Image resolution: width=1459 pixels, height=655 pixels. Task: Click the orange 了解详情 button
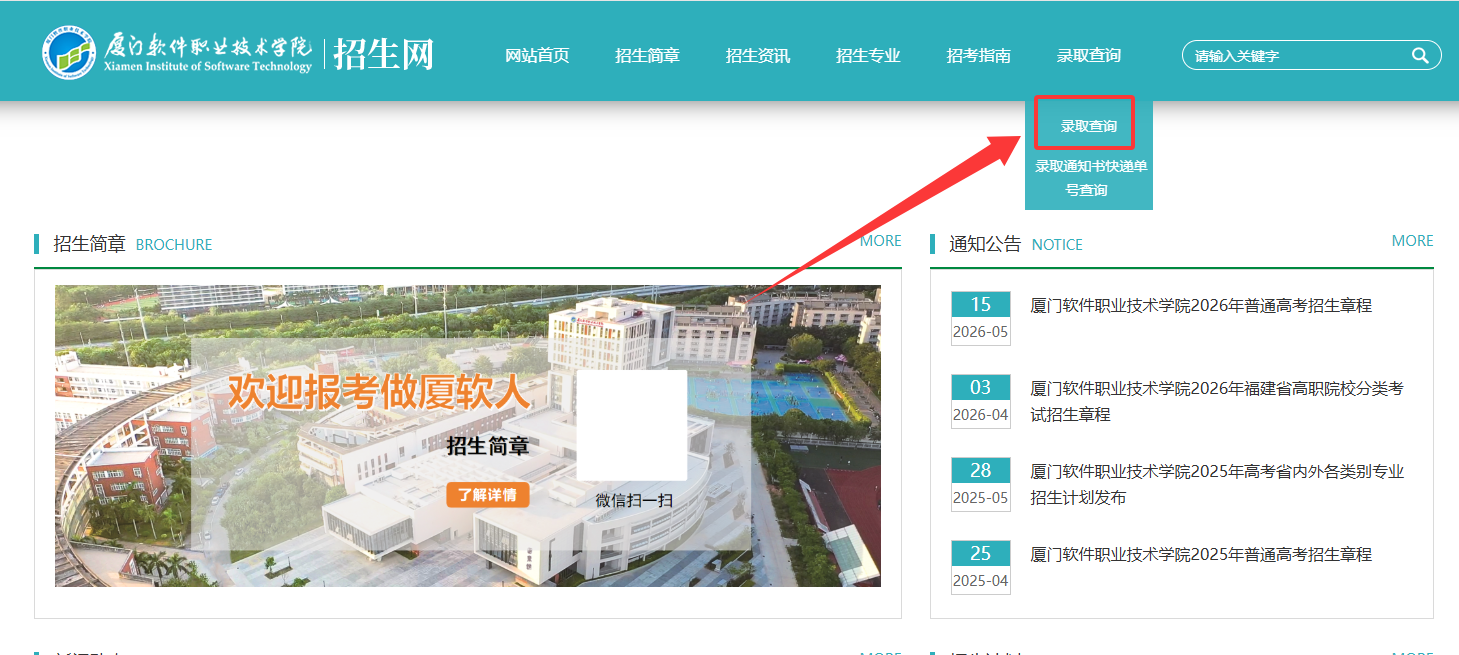click(487, 495)
